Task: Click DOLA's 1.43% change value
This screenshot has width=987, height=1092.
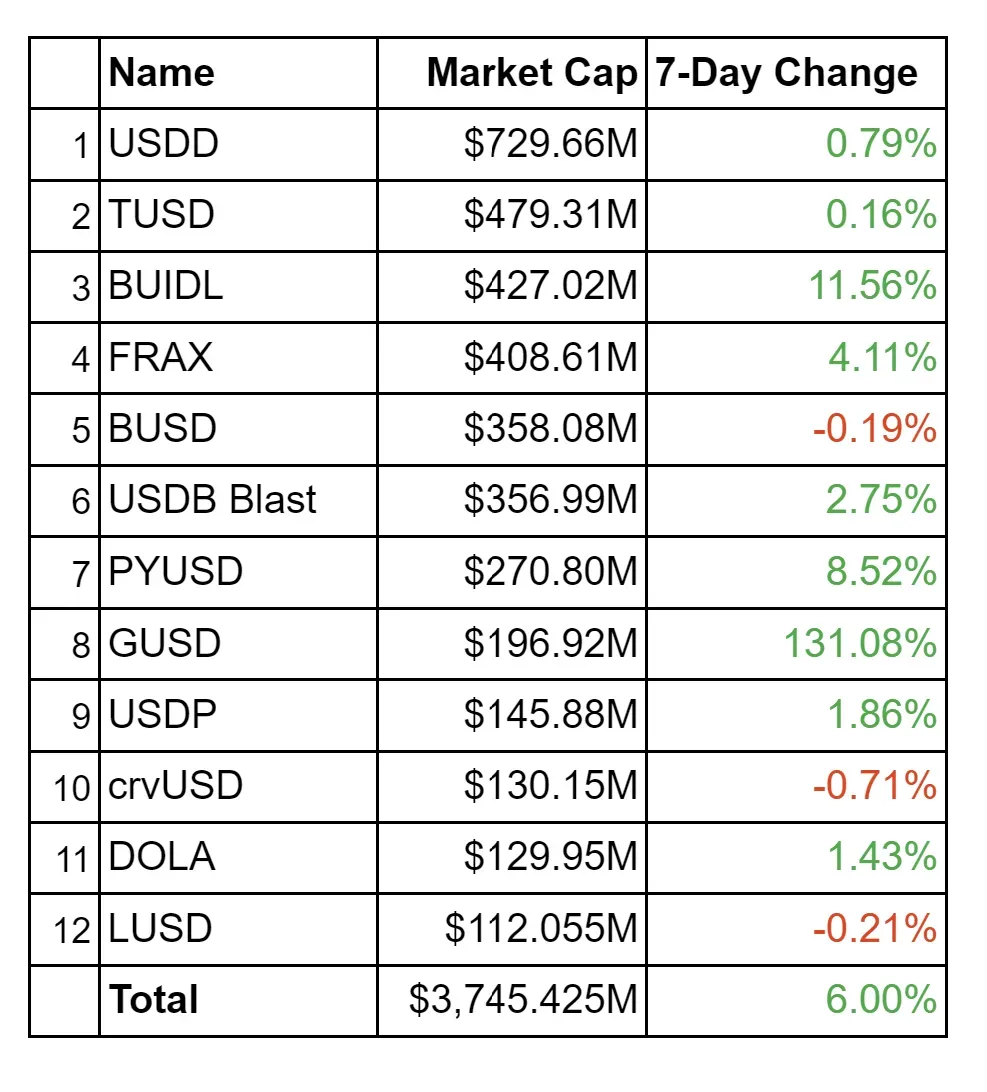Action: [881, 858]
